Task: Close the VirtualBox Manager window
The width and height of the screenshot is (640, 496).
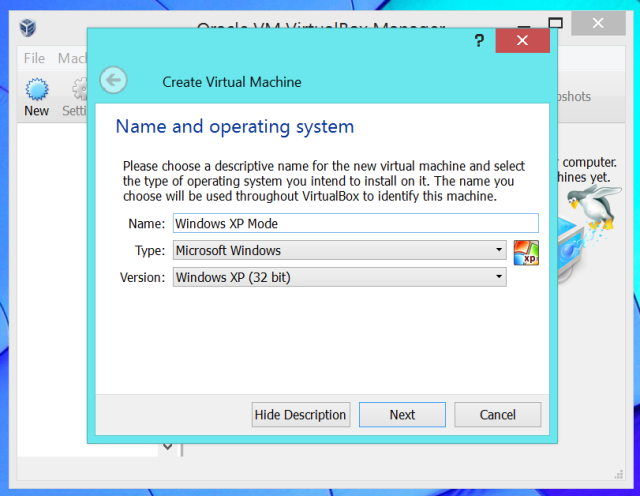Action: (598, 23)
